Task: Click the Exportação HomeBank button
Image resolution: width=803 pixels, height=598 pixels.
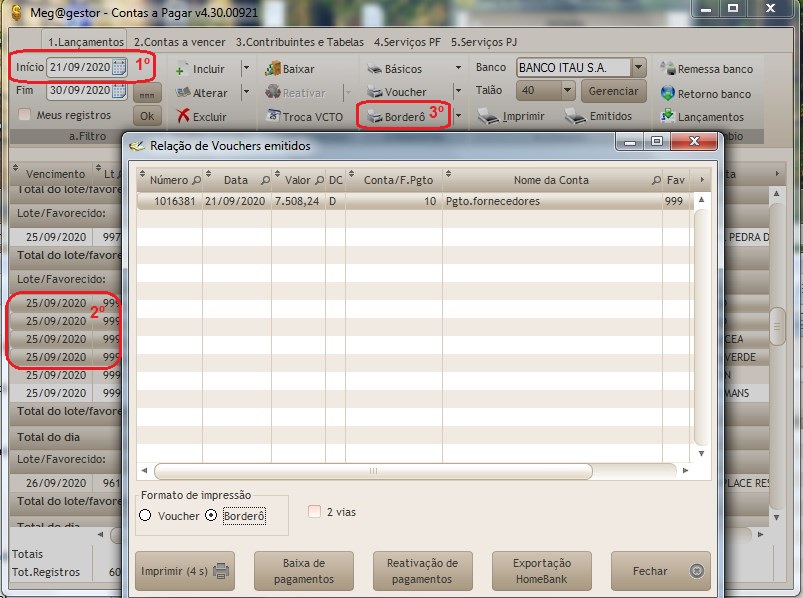Action: (x=542, y=571)
